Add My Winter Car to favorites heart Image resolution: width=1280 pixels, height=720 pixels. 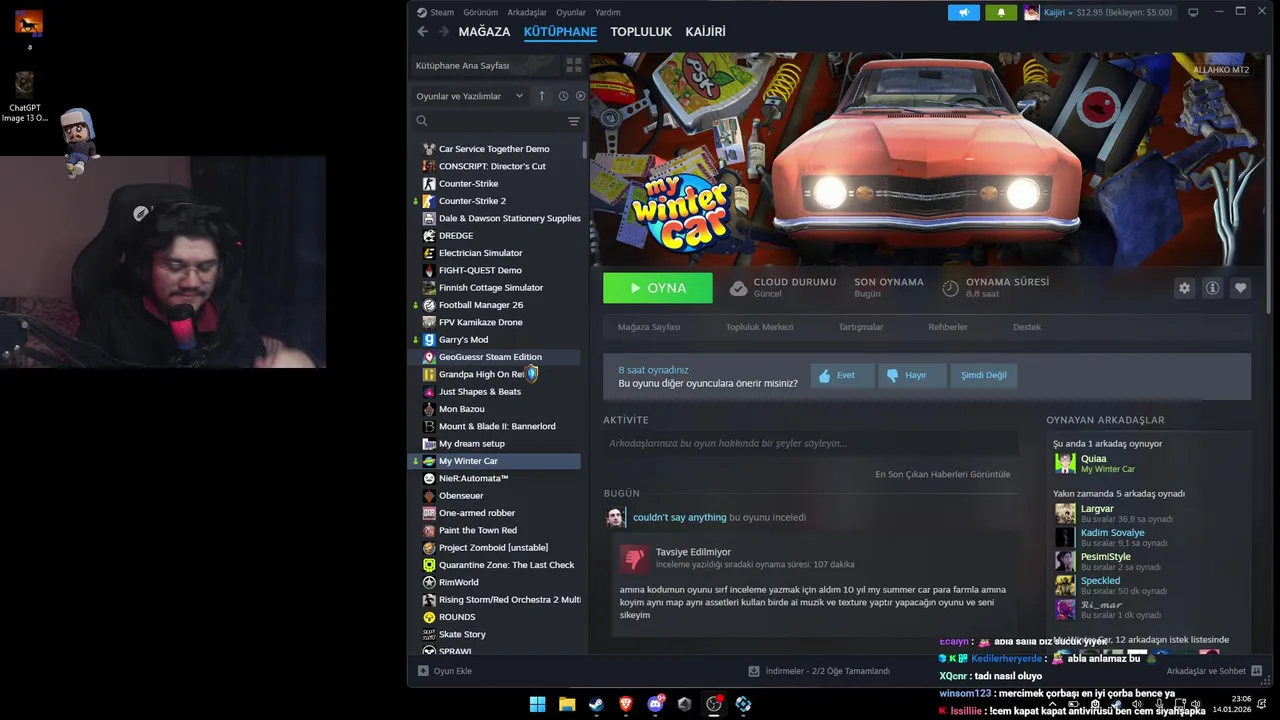point(1240,288)
